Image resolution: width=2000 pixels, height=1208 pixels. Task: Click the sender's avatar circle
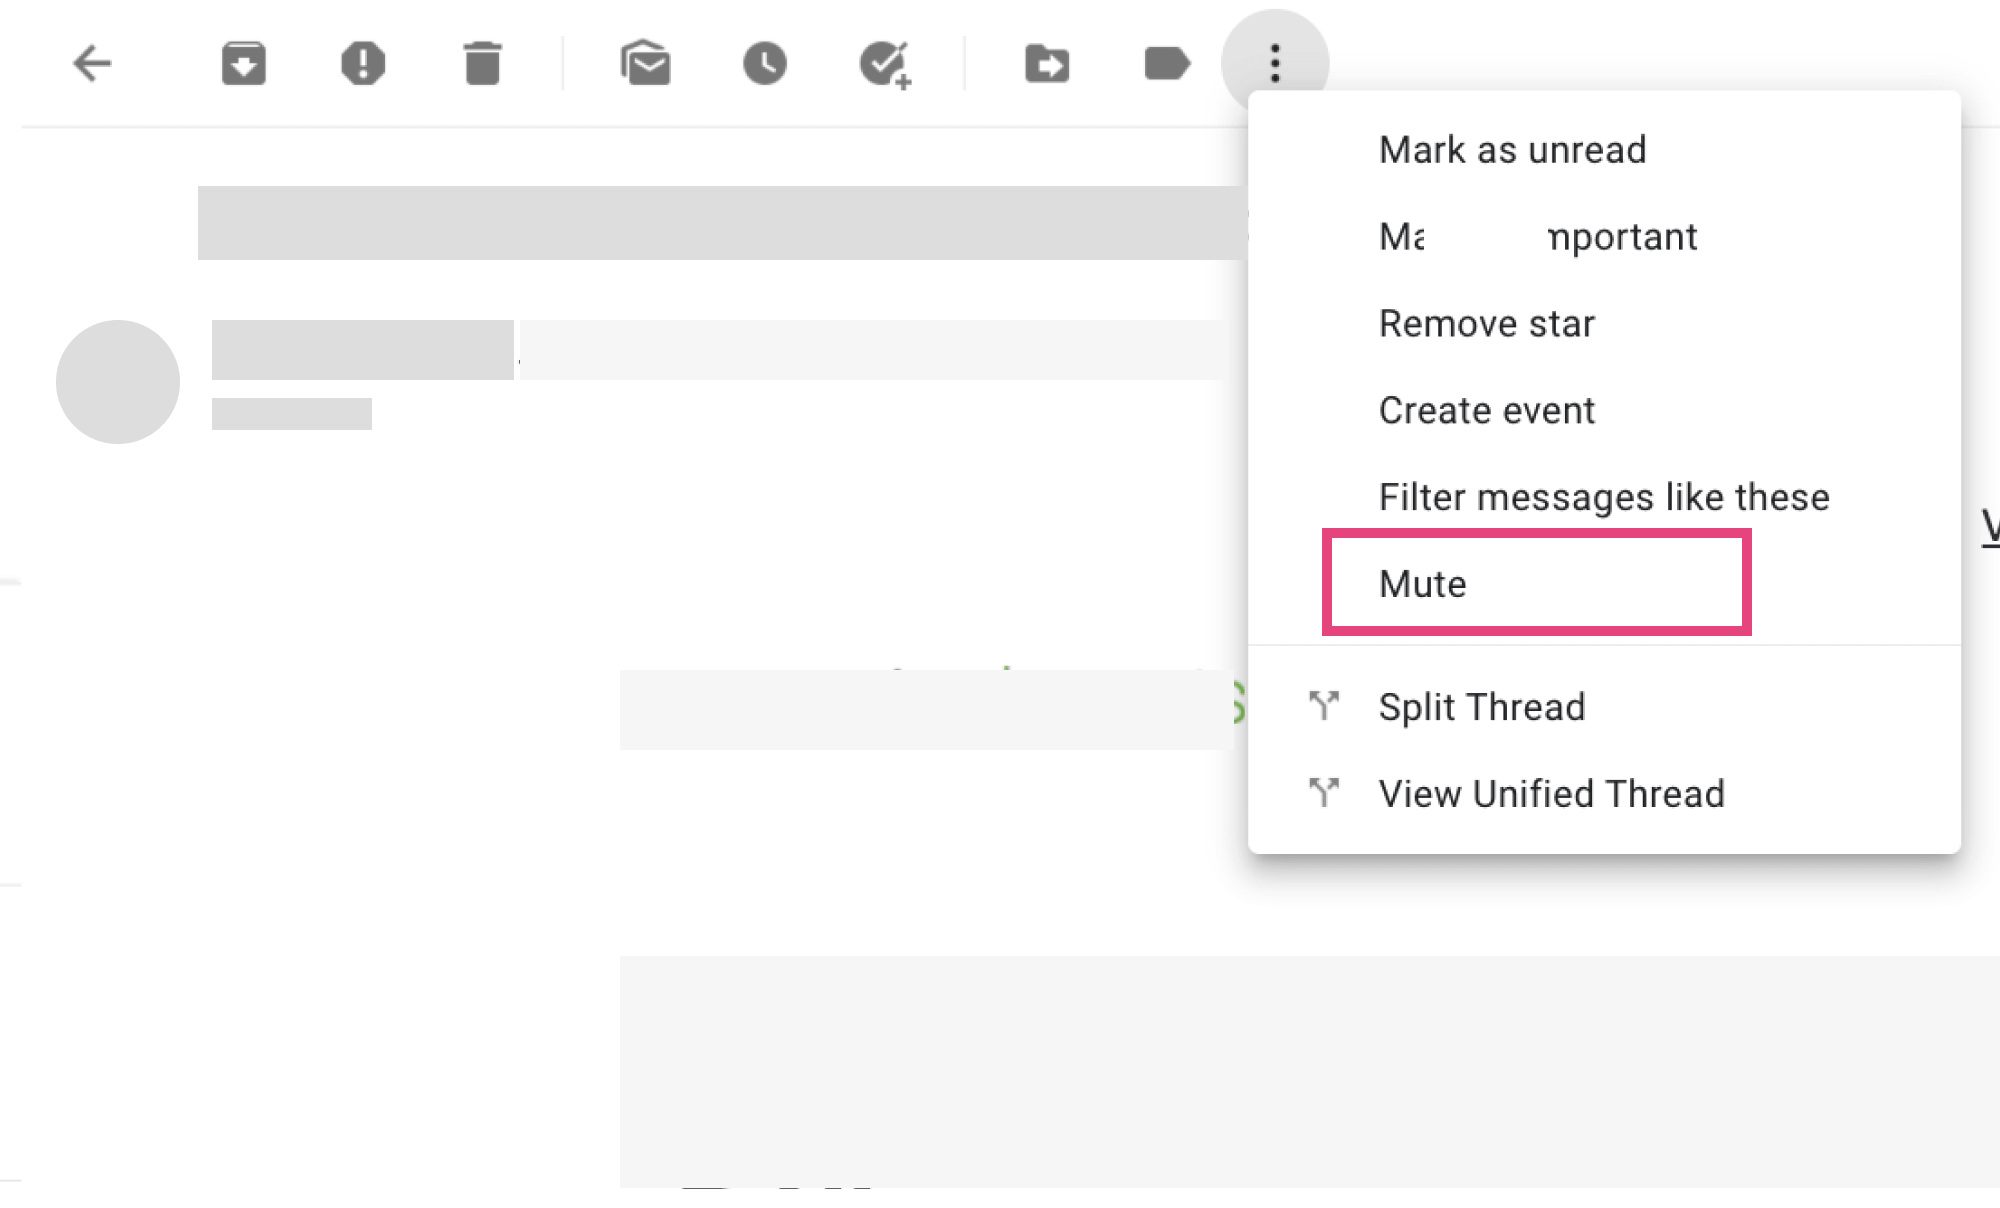118,382
